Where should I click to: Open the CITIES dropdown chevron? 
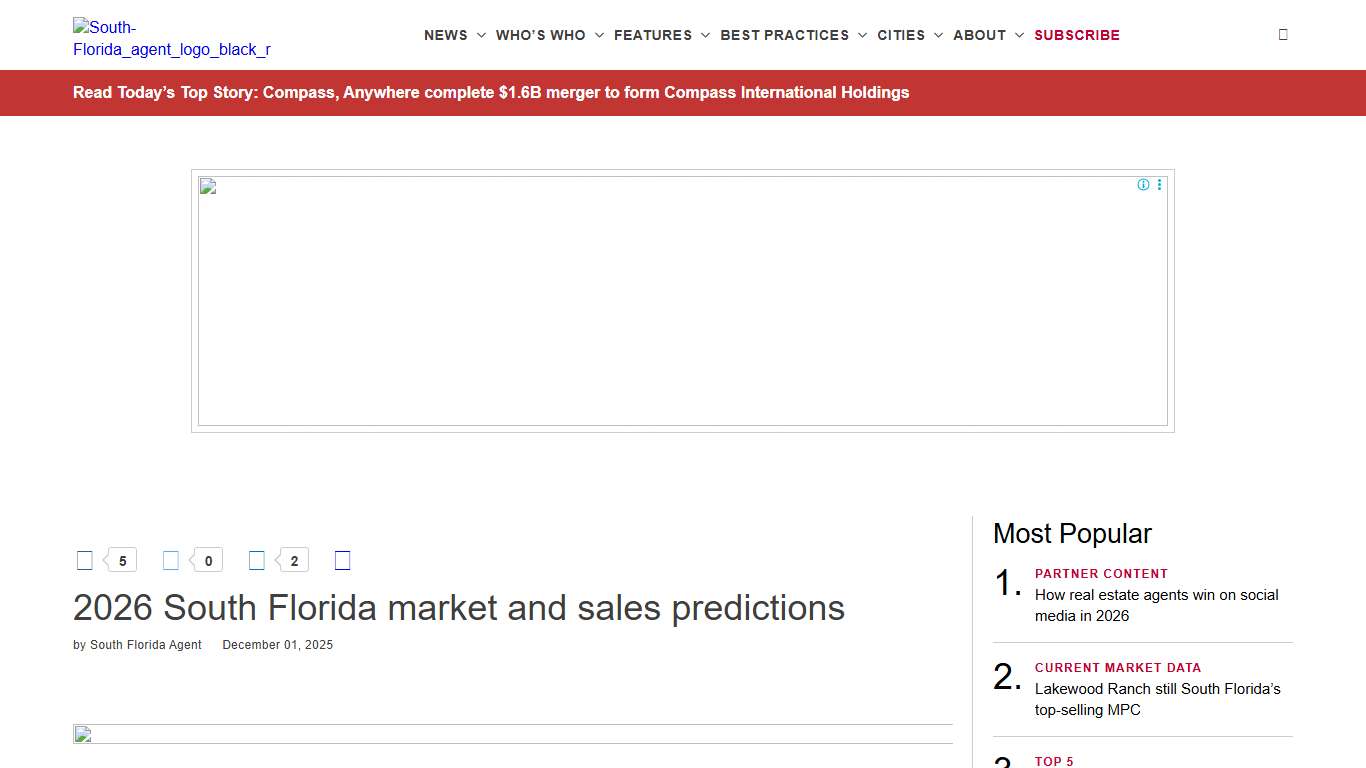point(938,35)
